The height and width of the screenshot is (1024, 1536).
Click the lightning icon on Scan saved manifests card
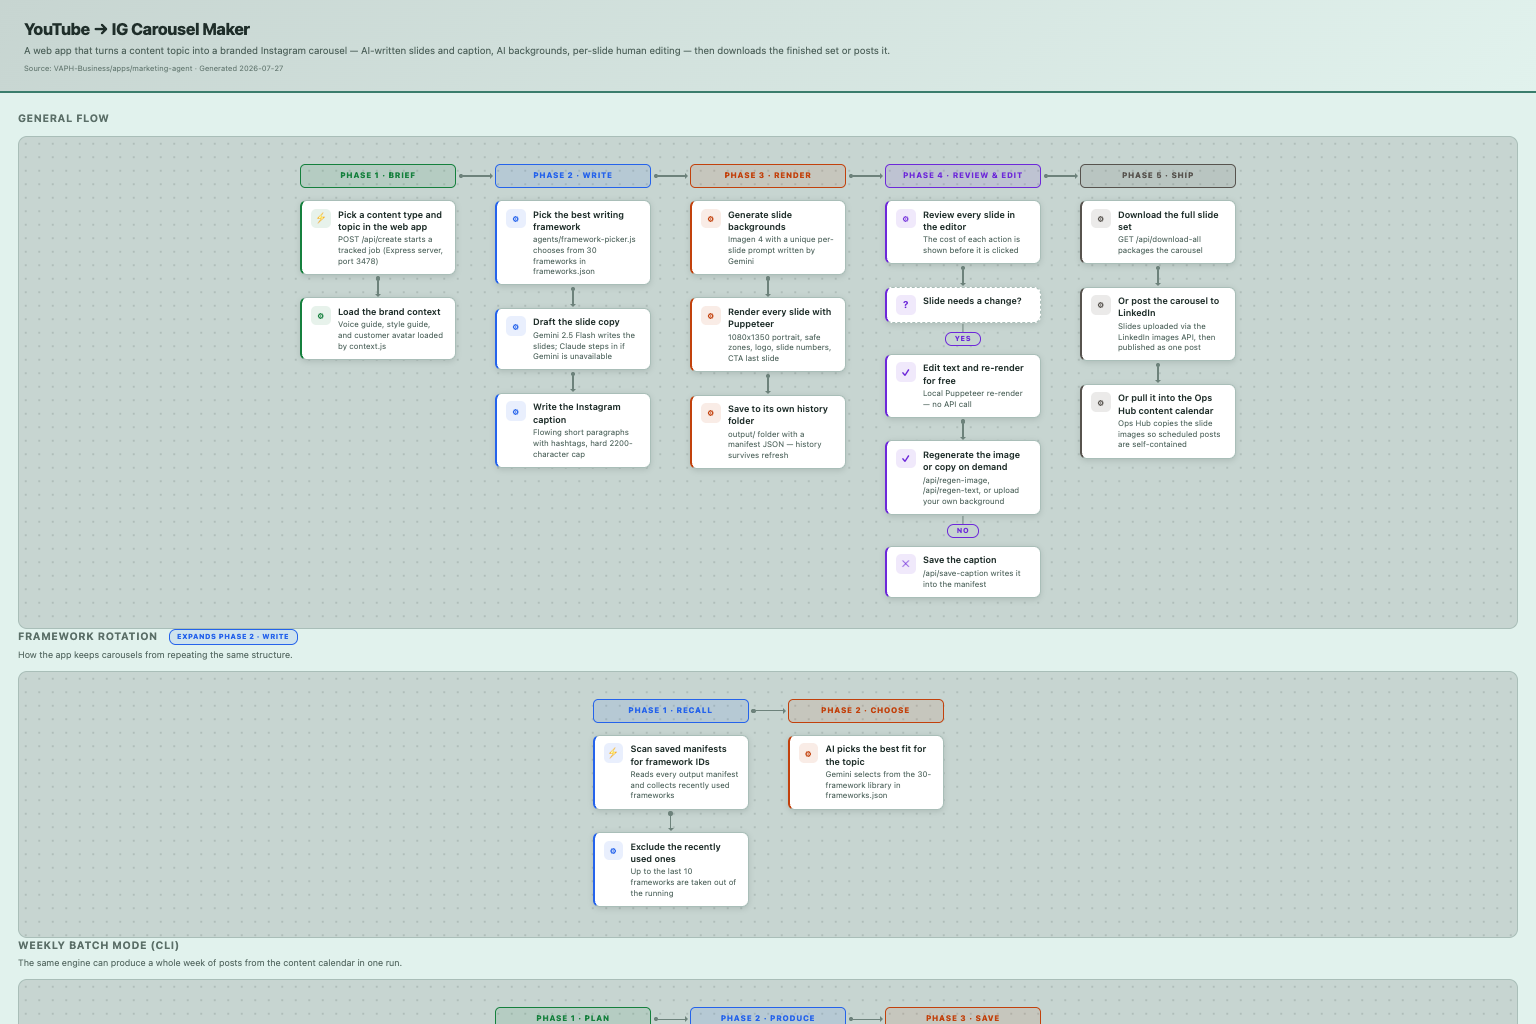[x=614, y=752]
